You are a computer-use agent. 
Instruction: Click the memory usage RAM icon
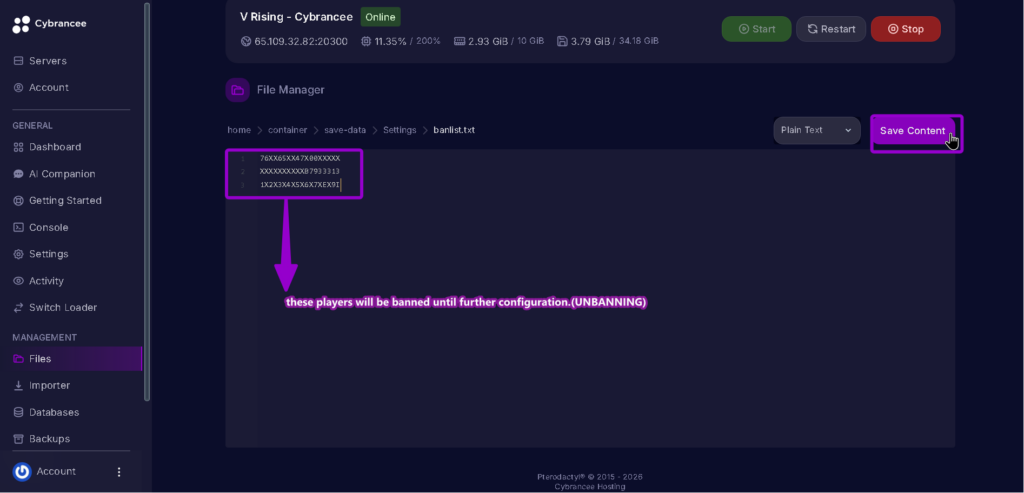[x=459, y=41]
